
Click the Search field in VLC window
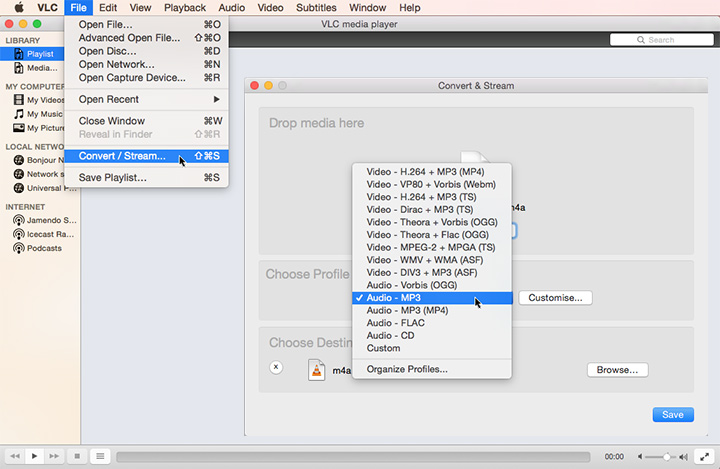661,40
